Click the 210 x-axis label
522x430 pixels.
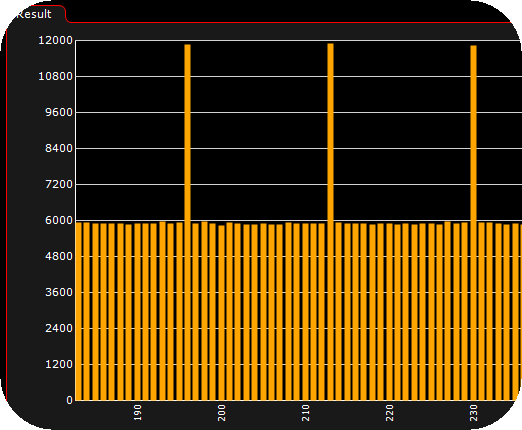click(306, 413)
